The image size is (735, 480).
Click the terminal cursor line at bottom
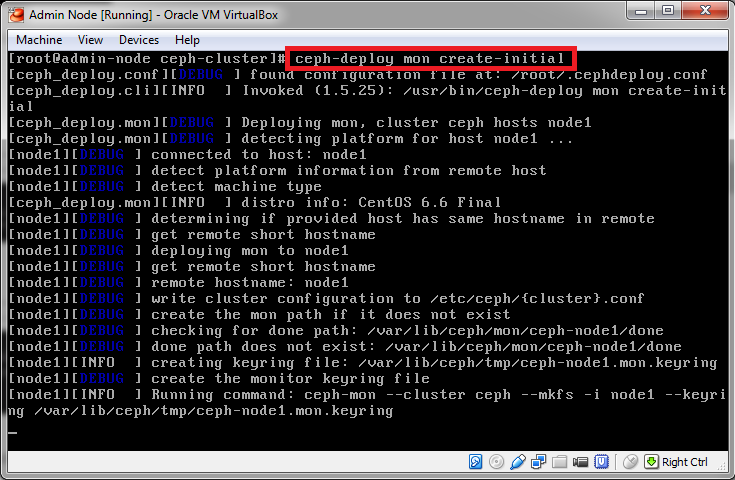[x=13, y=432]
